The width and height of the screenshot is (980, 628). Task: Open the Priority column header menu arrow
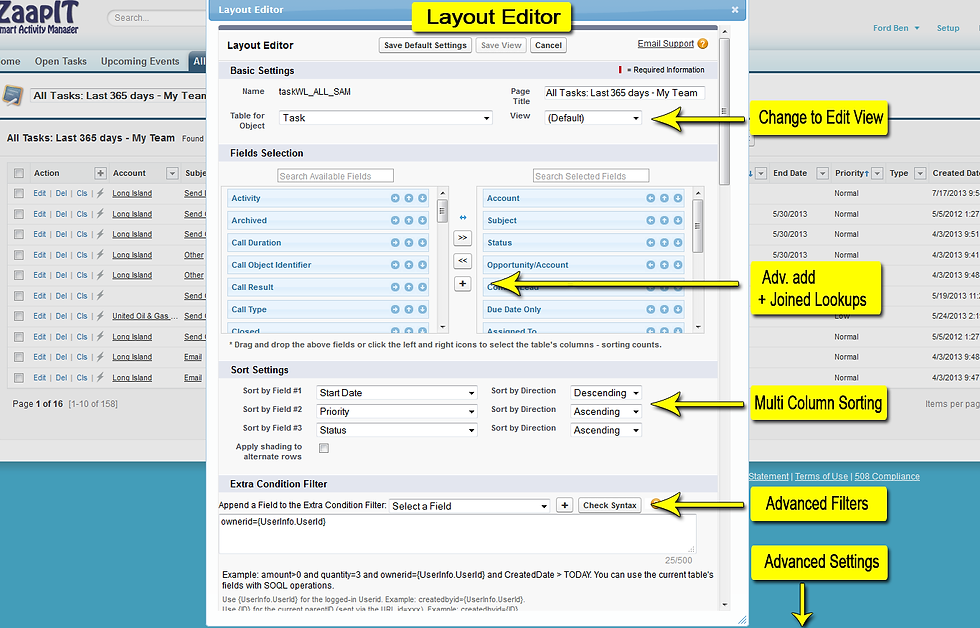[877, 173]
